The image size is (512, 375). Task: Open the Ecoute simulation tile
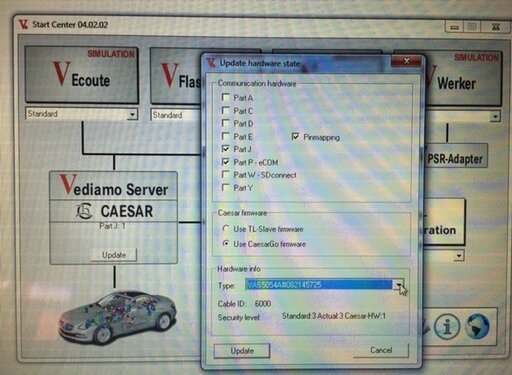point(82,75)
